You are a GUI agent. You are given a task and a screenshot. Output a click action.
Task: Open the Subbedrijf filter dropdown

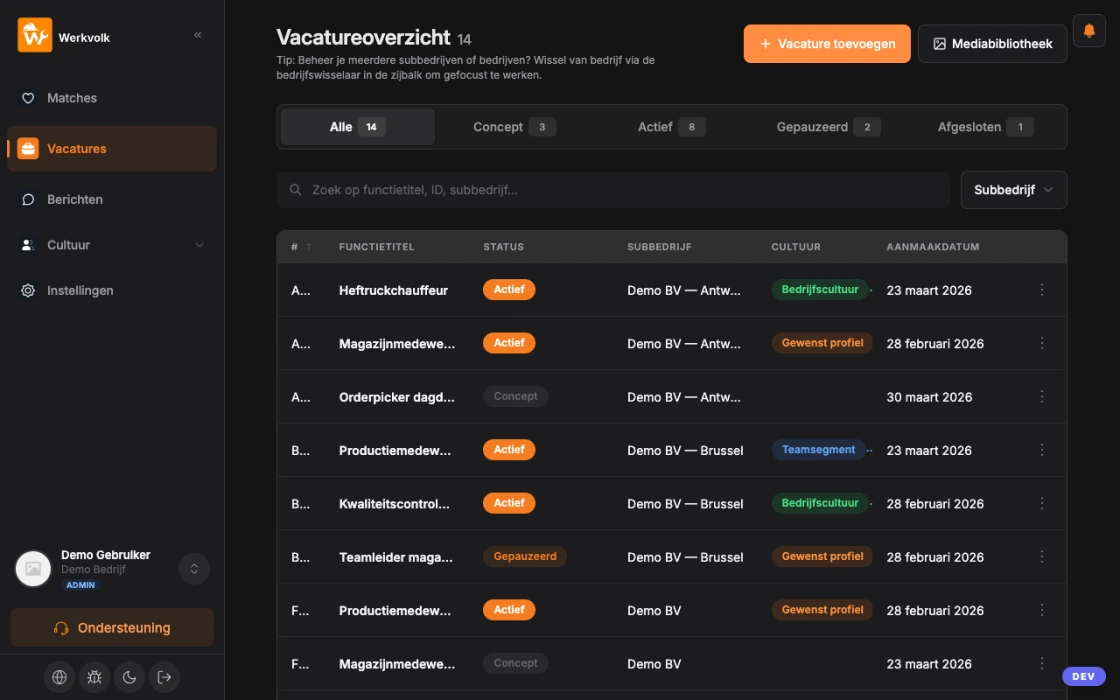click(x=1013, y=189)
